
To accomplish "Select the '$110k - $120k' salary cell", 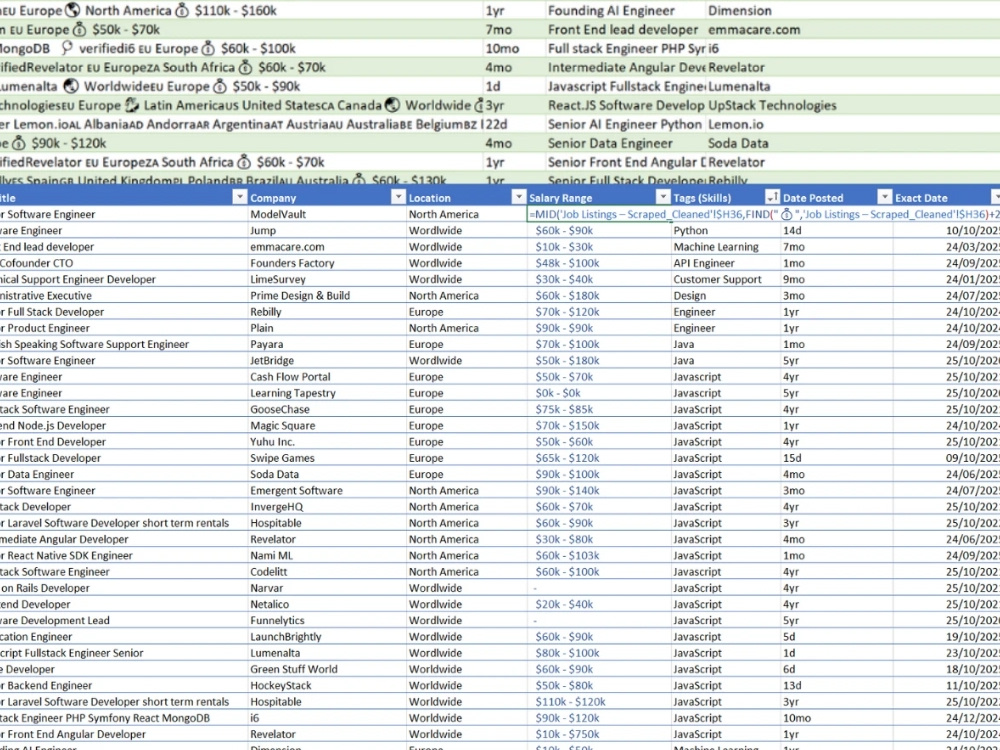I will tap(599, 702).
